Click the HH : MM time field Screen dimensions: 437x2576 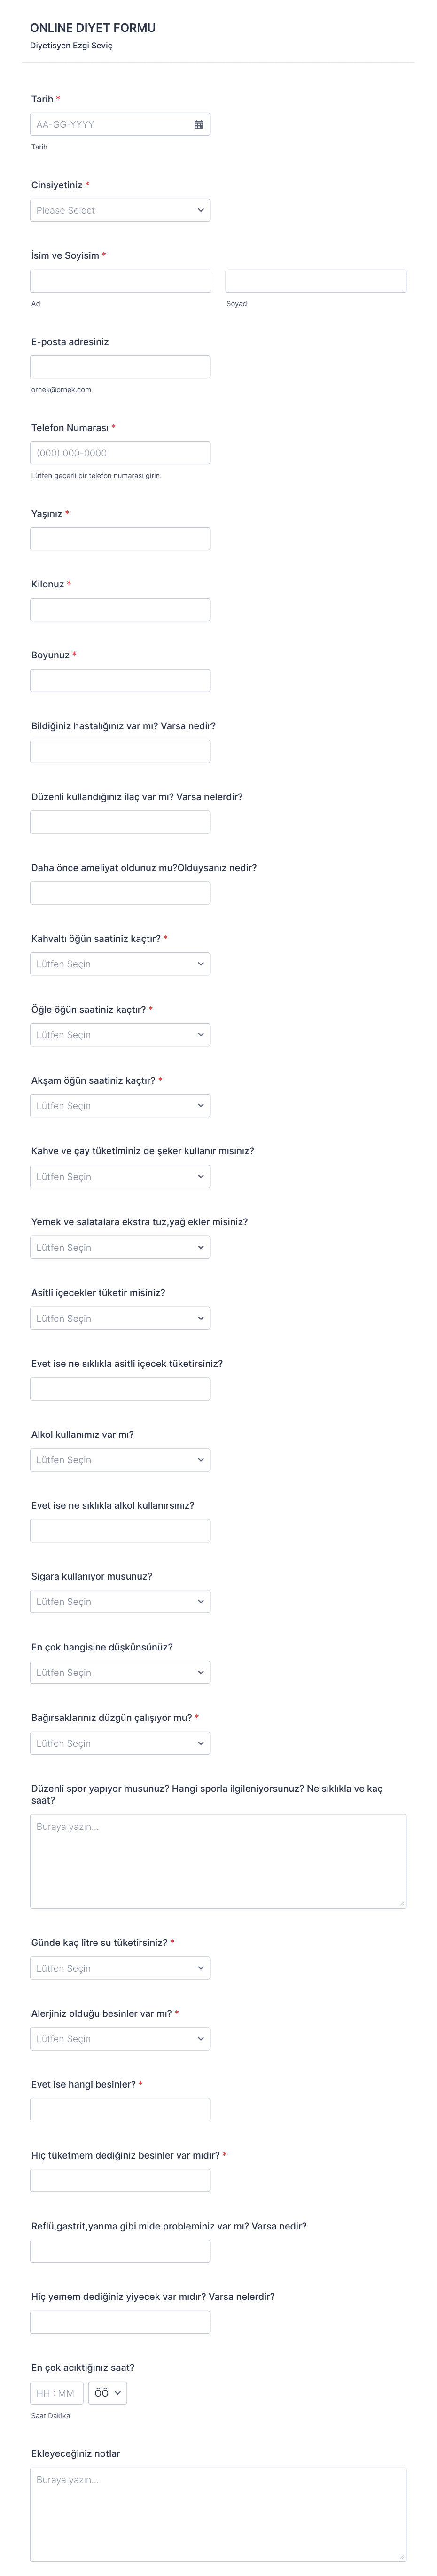pos(56,2393)
